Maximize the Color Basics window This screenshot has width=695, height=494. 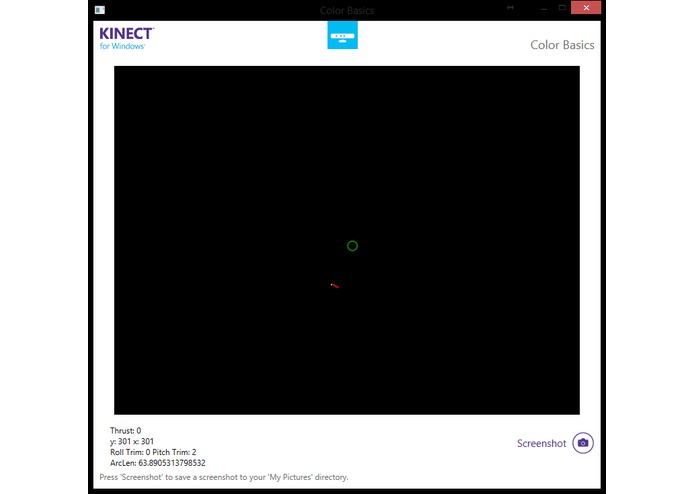(562, 8)
